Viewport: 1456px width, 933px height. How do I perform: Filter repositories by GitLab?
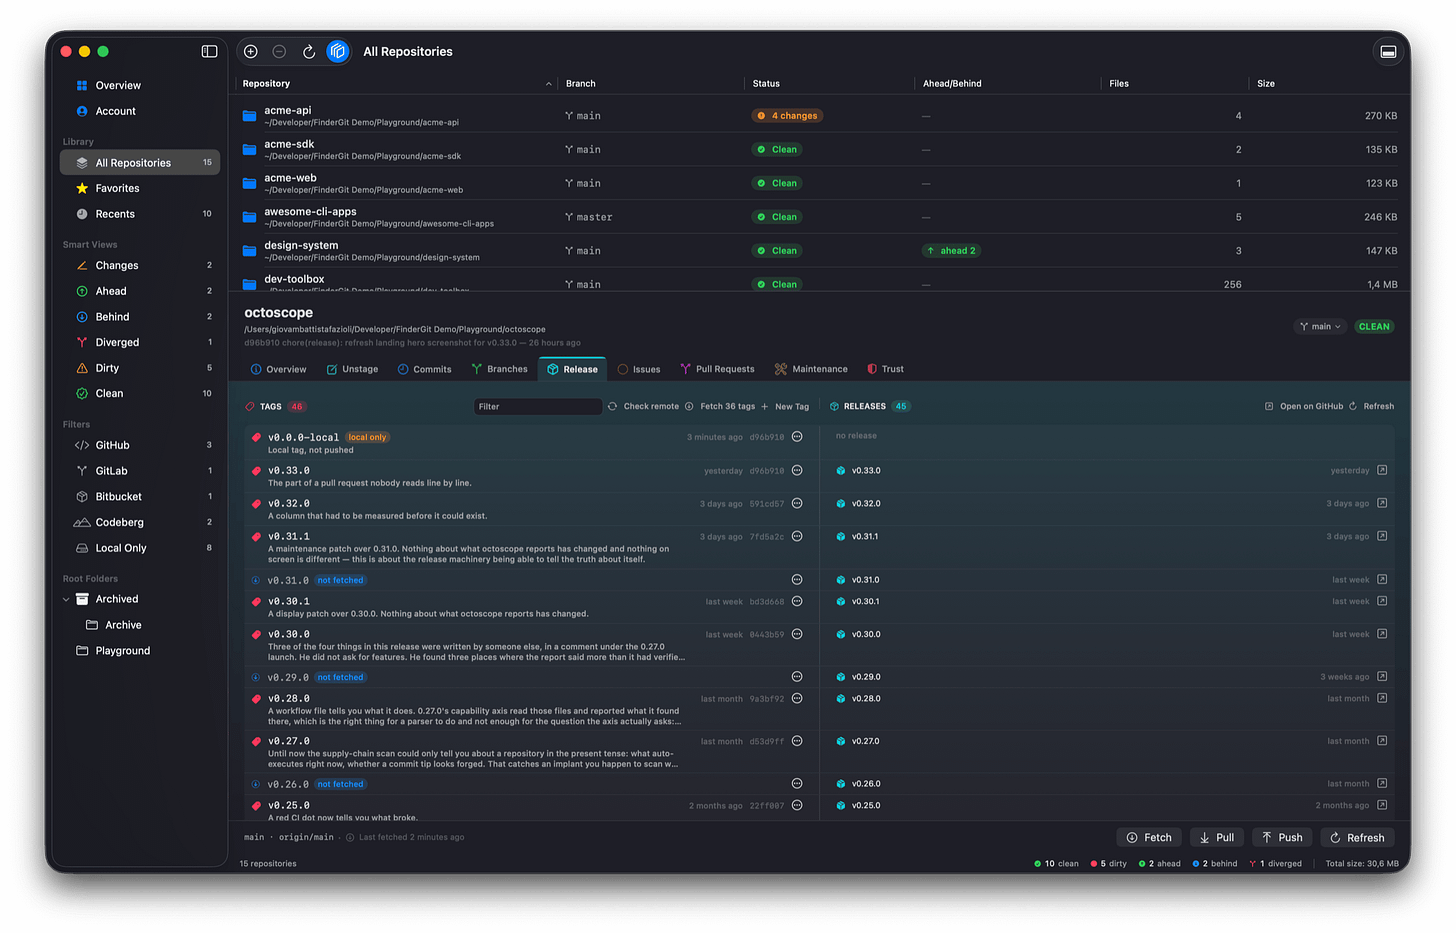point(140,471)
